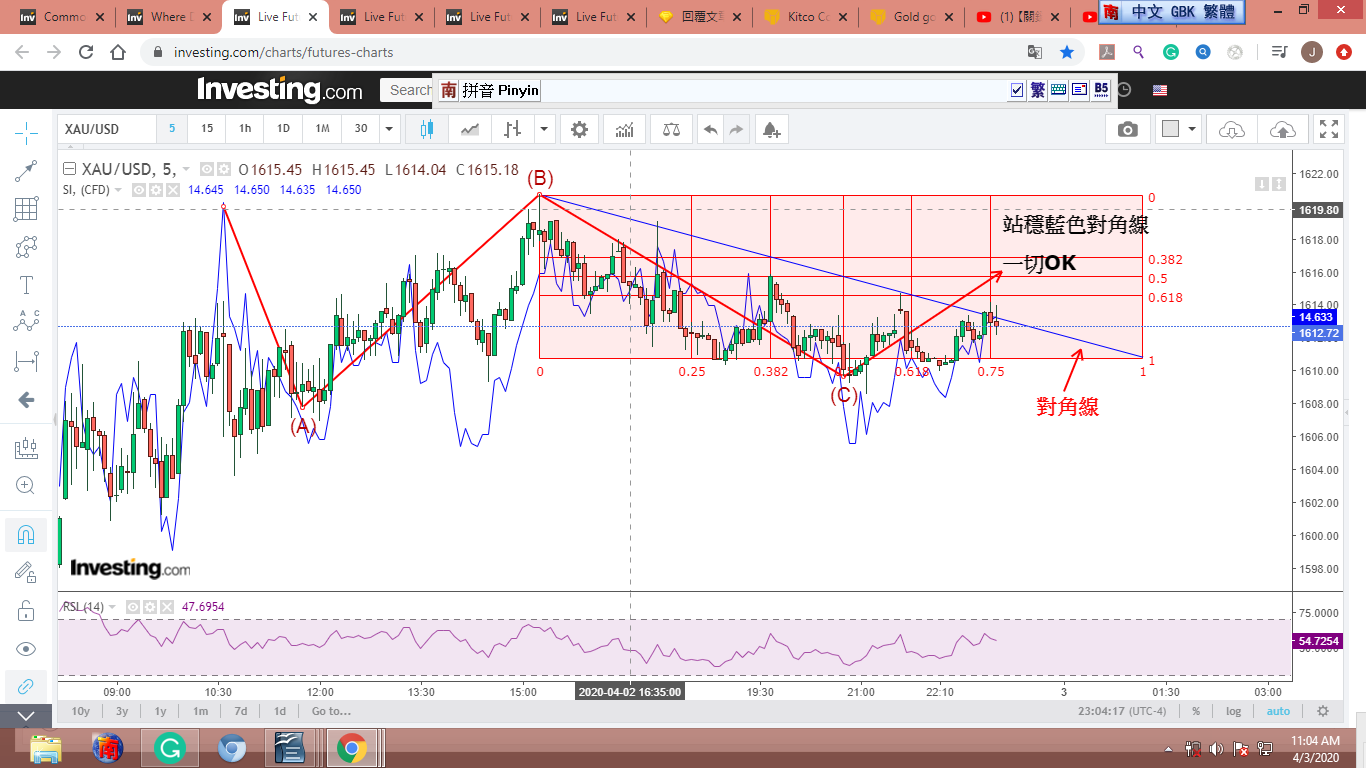Select the 15 minute interval
1366x768 pixels.
[x=207, y=129]
